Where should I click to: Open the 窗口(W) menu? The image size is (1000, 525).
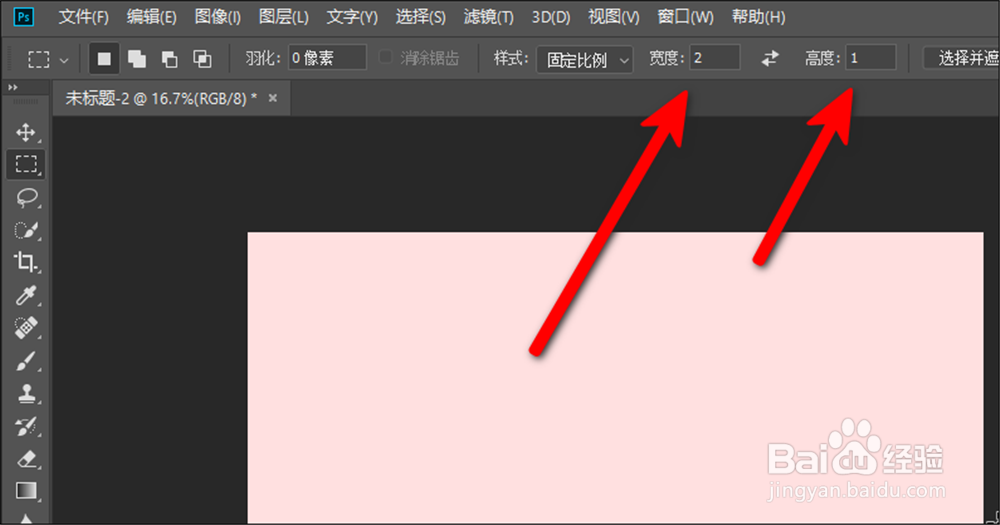(686, 17)
